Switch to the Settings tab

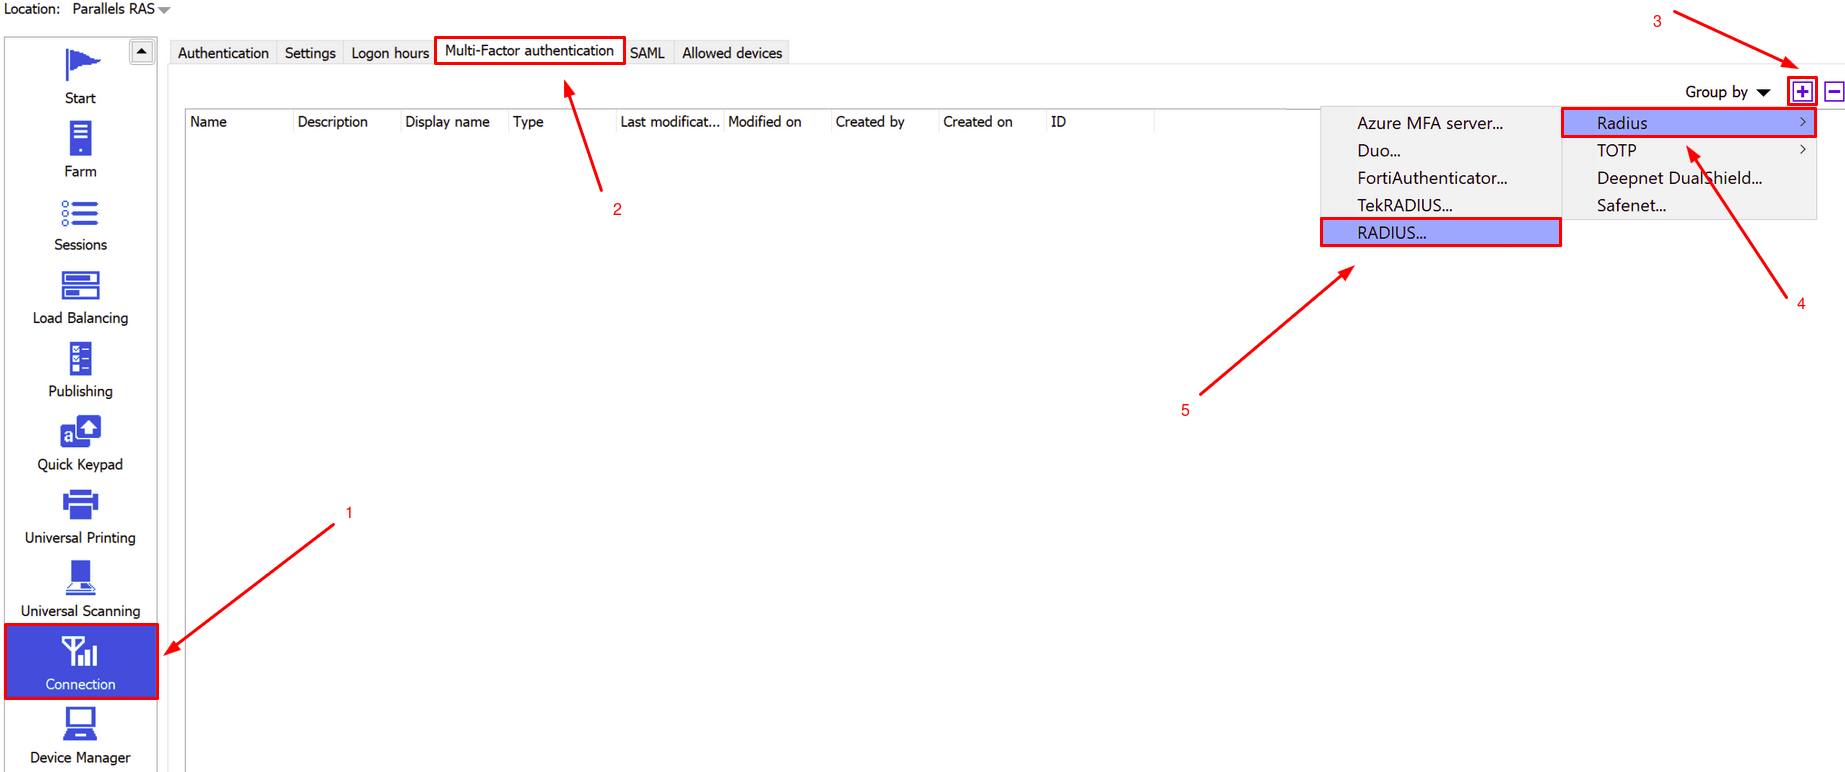pos(310,53)
